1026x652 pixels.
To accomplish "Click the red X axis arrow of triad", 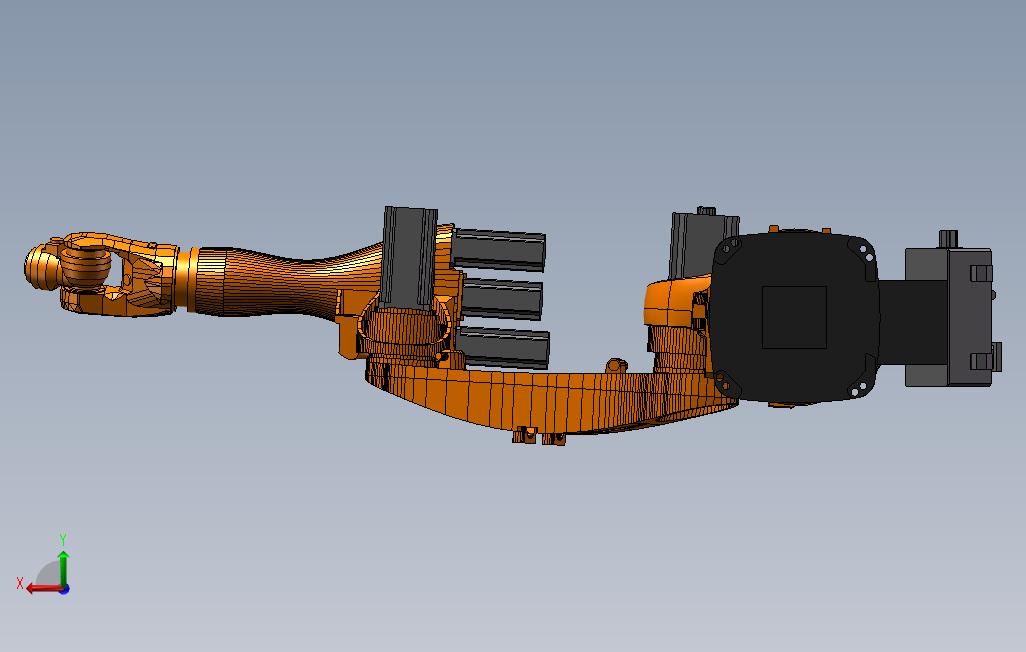I will (x=42, y=589).
